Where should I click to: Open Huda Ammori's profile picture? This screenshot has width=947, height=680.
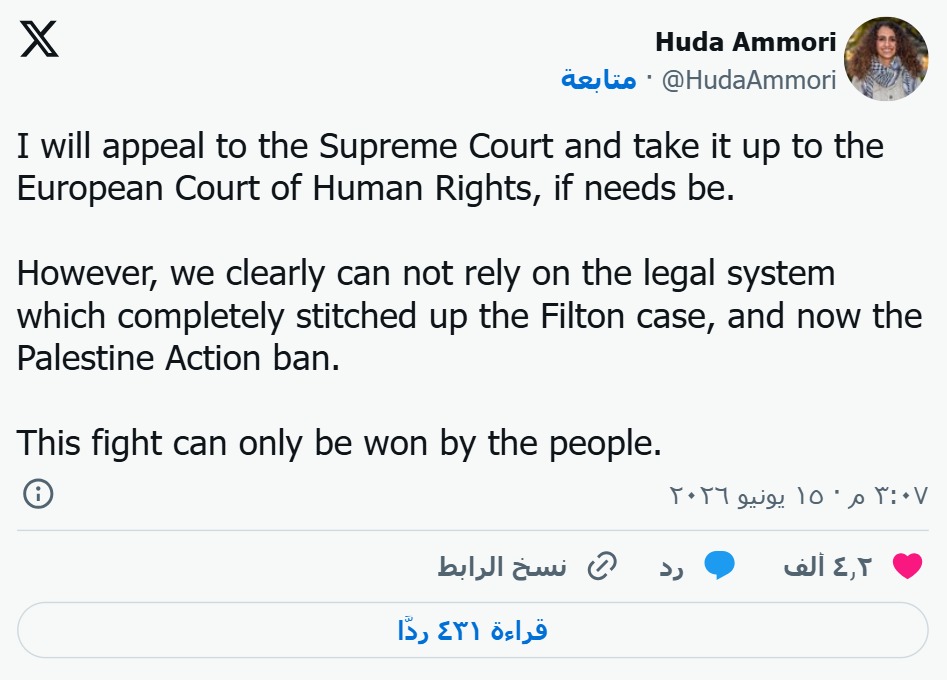click(x=886, y=59)
